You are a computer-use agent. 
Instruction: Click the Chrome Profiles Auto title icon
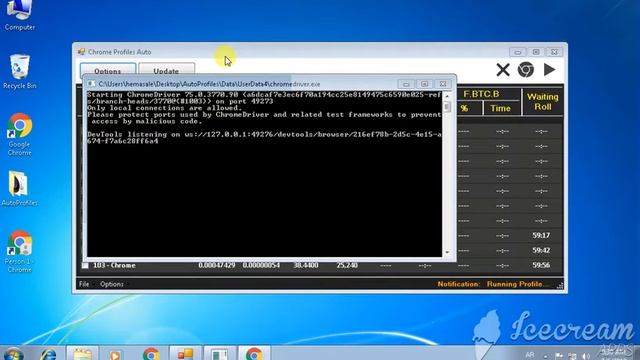pyautogui.click(x=82, y=52)
